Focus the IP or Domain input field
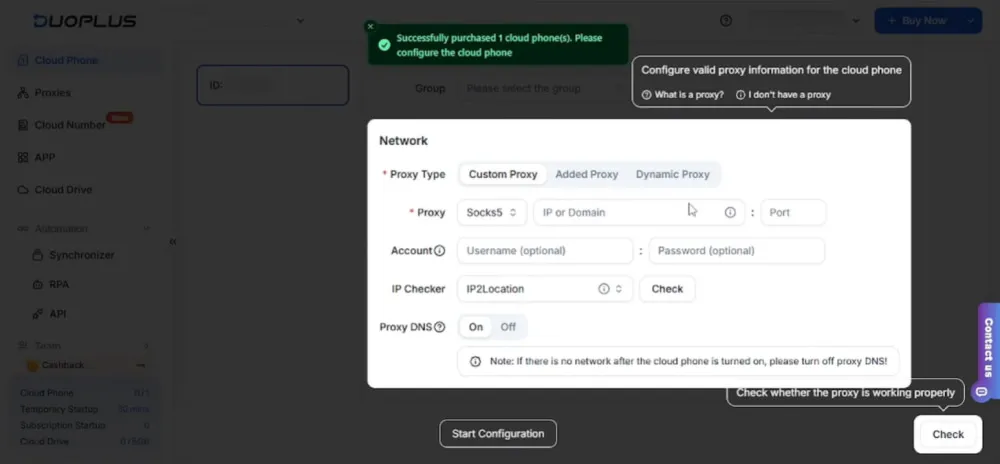Screen dimensions: 1000x464 639,212
